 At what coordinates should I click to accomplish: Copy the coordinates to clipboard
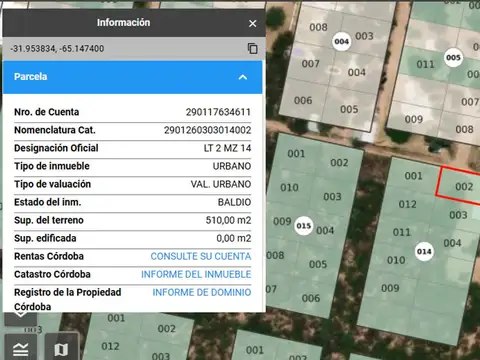252,49
